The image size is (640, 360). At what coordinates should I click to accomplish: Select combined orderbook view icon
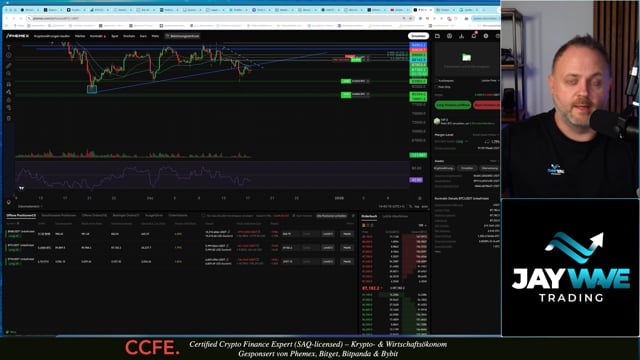364,225
